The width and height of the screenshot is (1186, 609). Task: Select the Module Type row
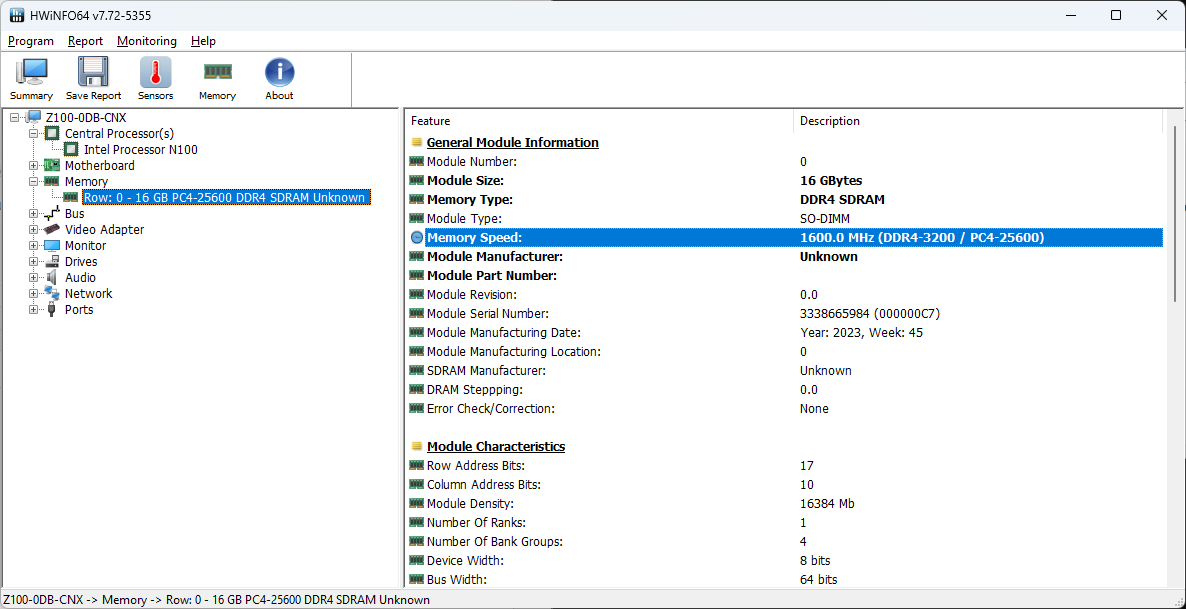(x=785, y=219)
